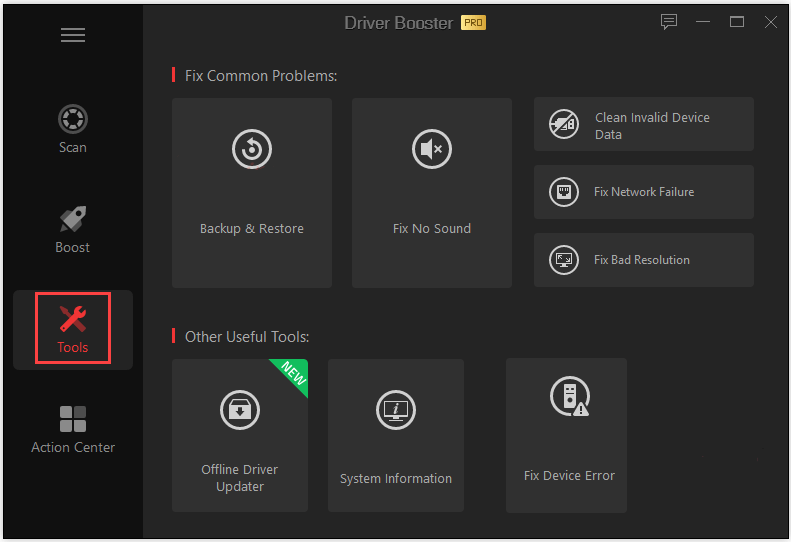
Task: Switch to the Scan label in sidebar
Action: coord(73,147)
